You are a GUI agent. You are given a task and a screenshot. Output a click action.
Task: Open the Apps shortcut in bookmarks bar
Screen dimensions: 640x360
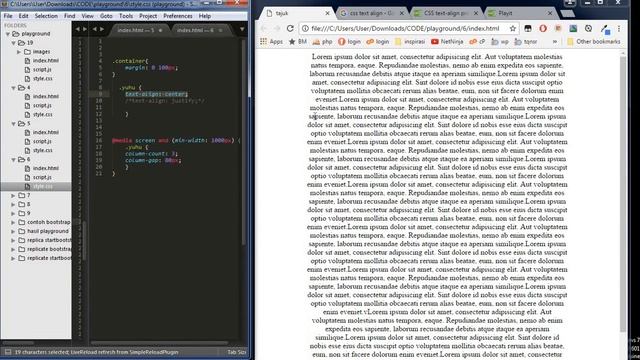271,42
